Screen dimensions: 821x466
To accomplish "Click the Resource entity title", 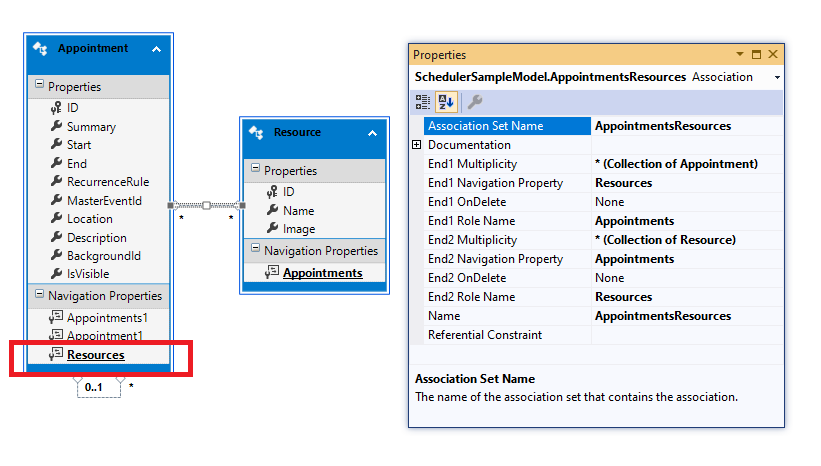I will coord(297,132).
